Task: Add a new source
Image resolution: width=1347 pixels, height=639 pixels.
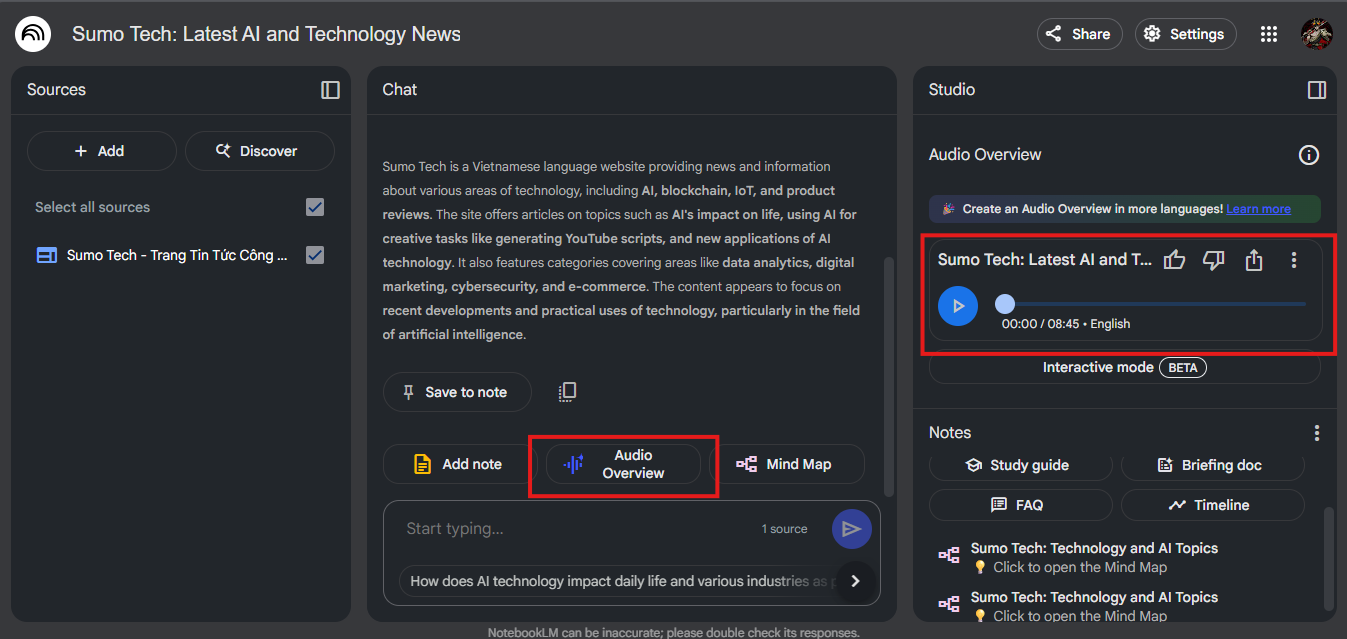Action: [x=101, y=151]
